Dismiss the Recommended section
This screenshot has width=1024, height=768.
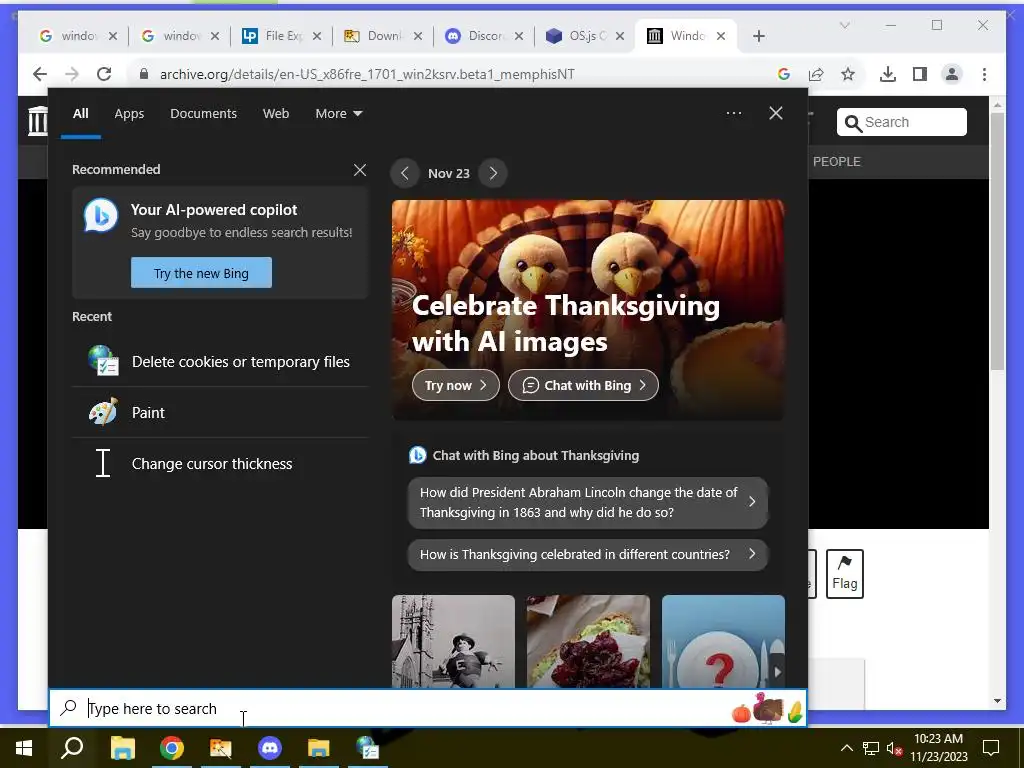(360, 170)
